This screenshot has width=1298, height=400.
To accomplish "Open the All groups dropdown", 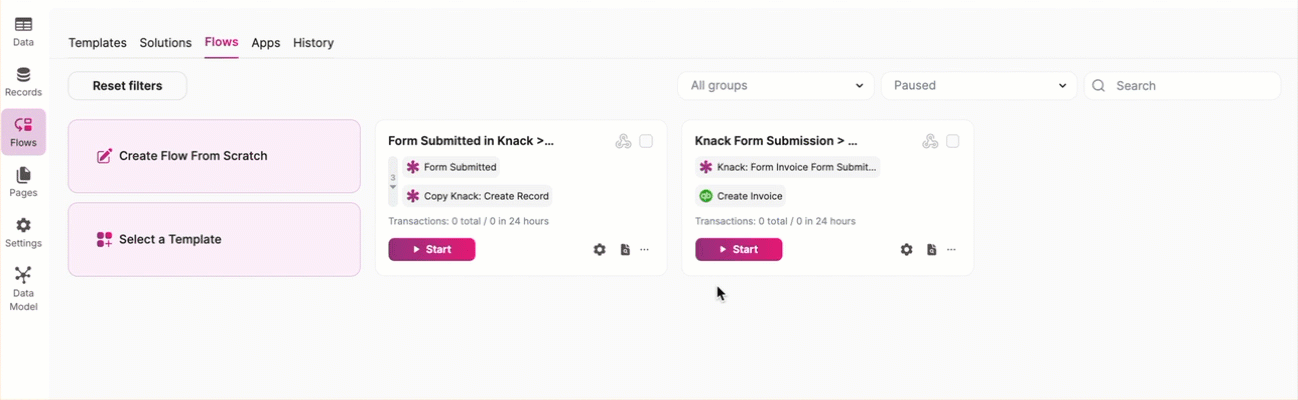I will pyautogui.click(x=776, y=86).
